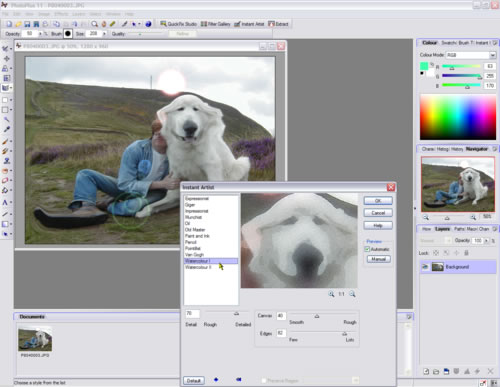Select the Paint and Ink style
The width and height of the screenshot is (500, 387).
tap(197, 236)
